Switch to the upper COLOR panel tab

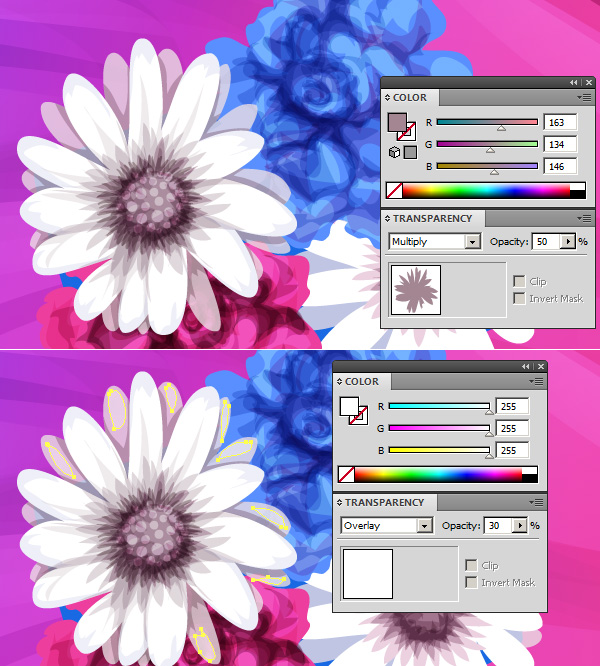[410, 98]
